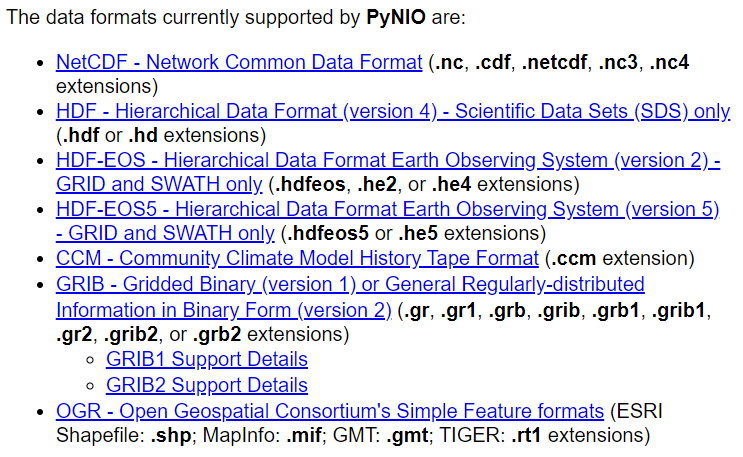Click the bold .netcdf extension text

click(x=554, y=63)
